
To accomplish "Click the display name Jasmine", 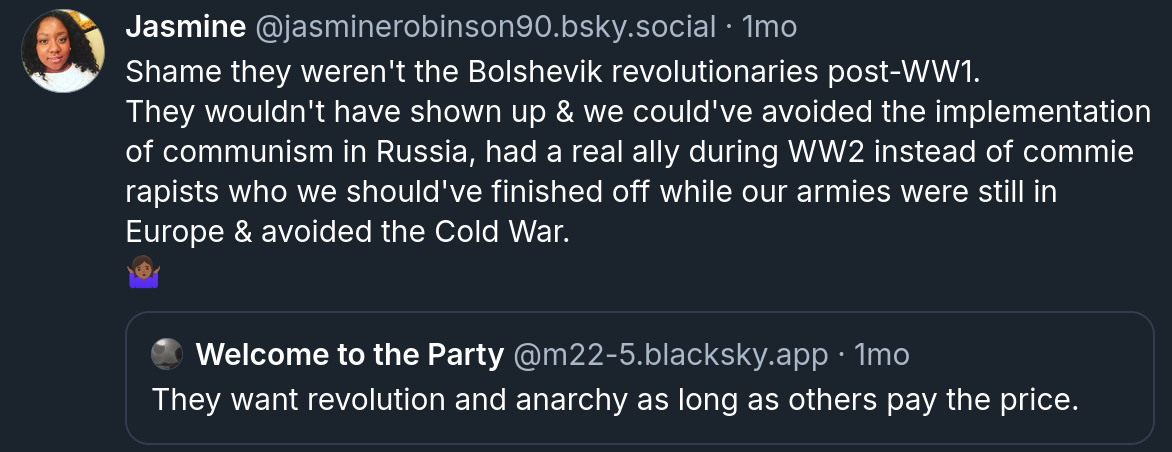I will click(x=185, y=28).
